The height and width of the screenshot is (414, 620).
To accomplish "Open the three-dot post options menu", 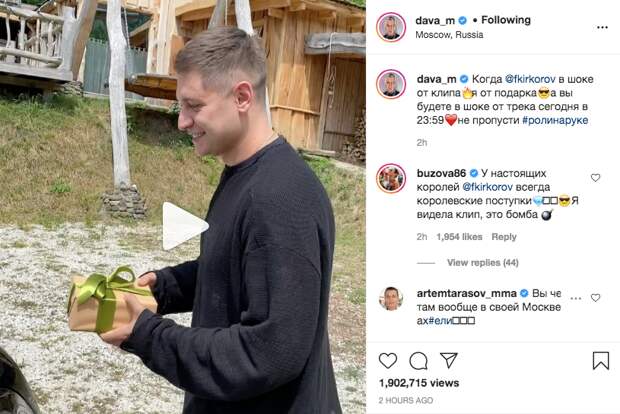I will click(602, 27).
